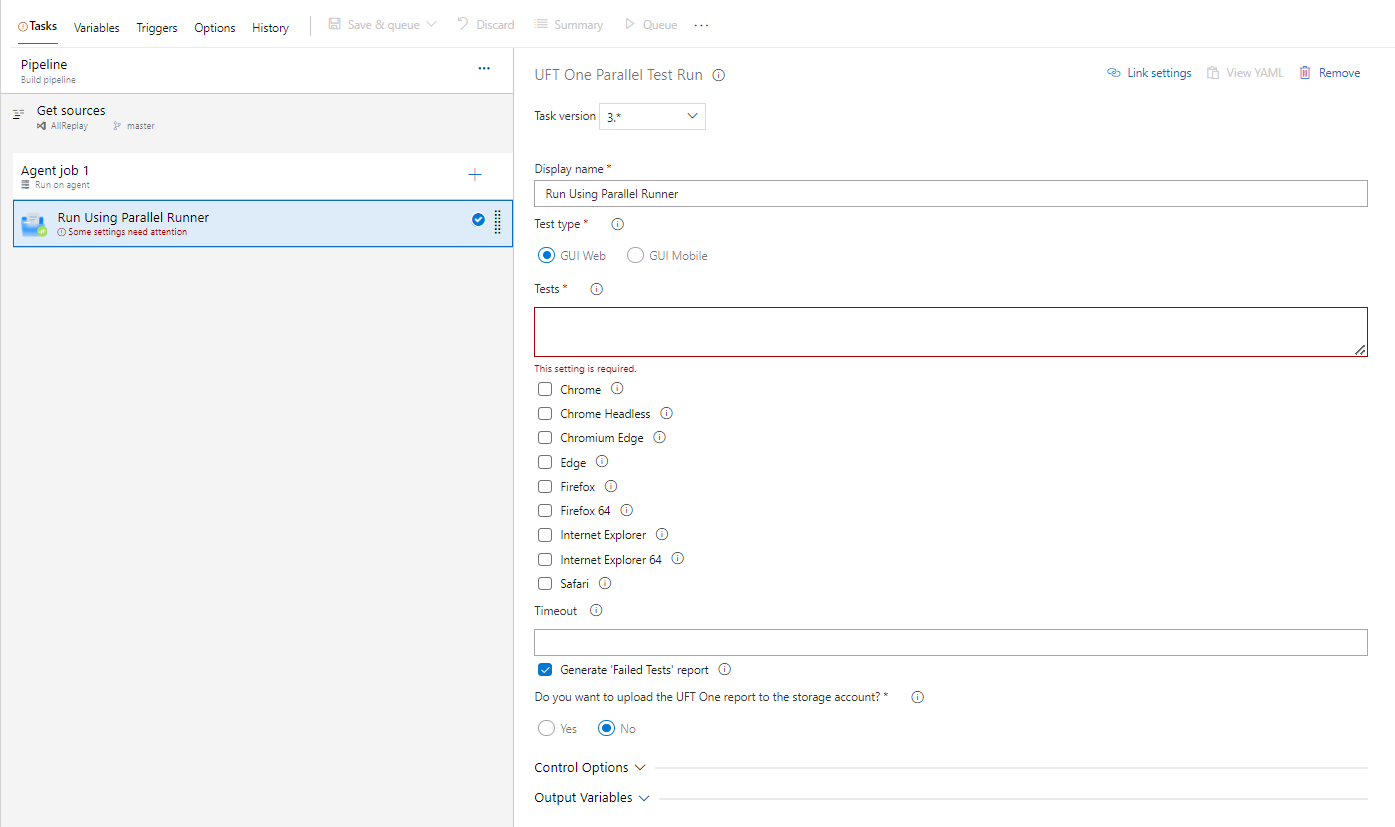
Task: Enable the Chrome browser checkbox
Action: (545, 389)
